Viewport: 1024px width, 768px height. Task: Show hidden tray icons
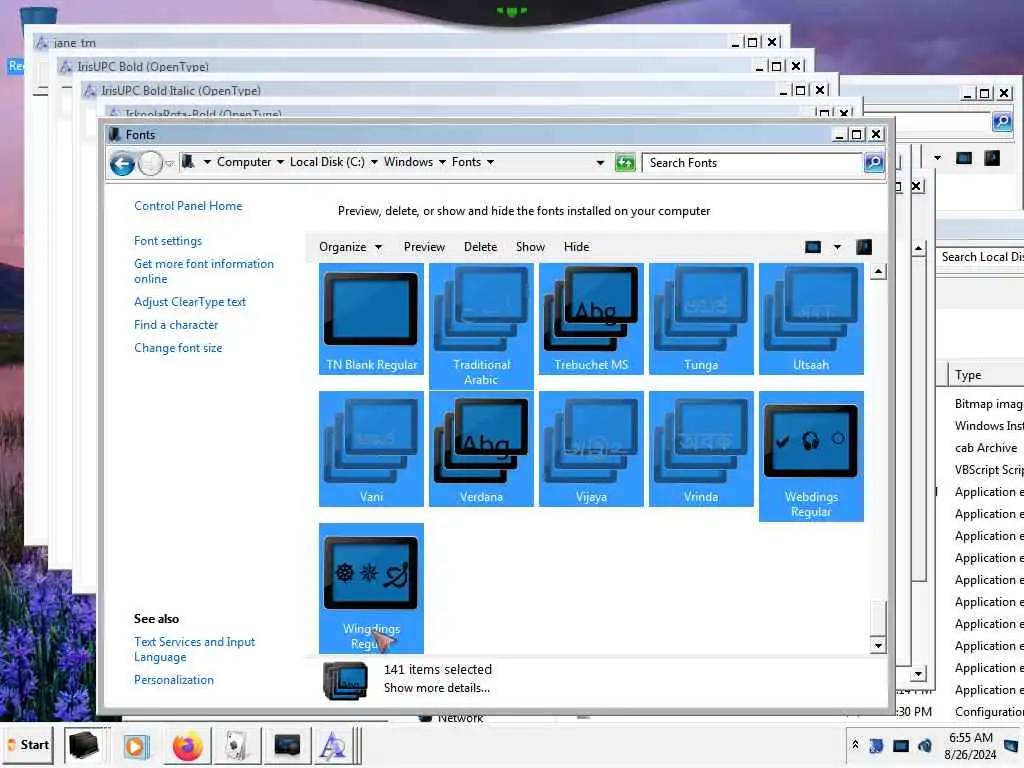[x=855, y=744]
